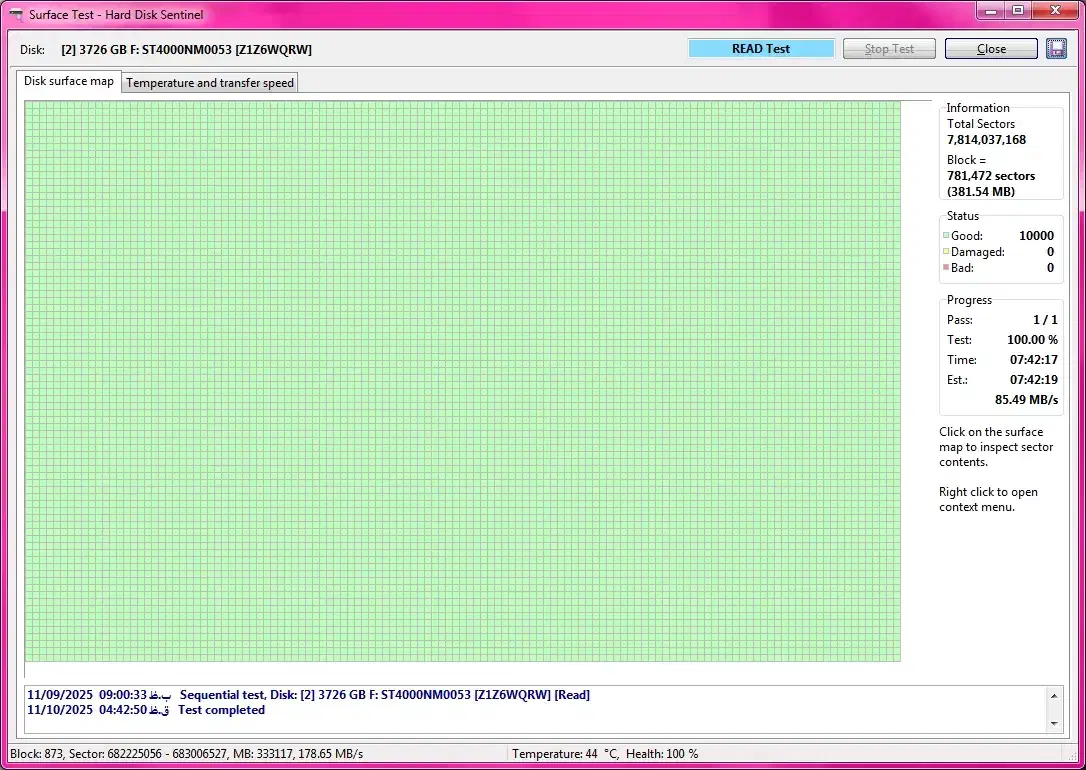Click the green Good status swatch
This screenshot has width=1086, height=770.
click(x=946, y=237)
